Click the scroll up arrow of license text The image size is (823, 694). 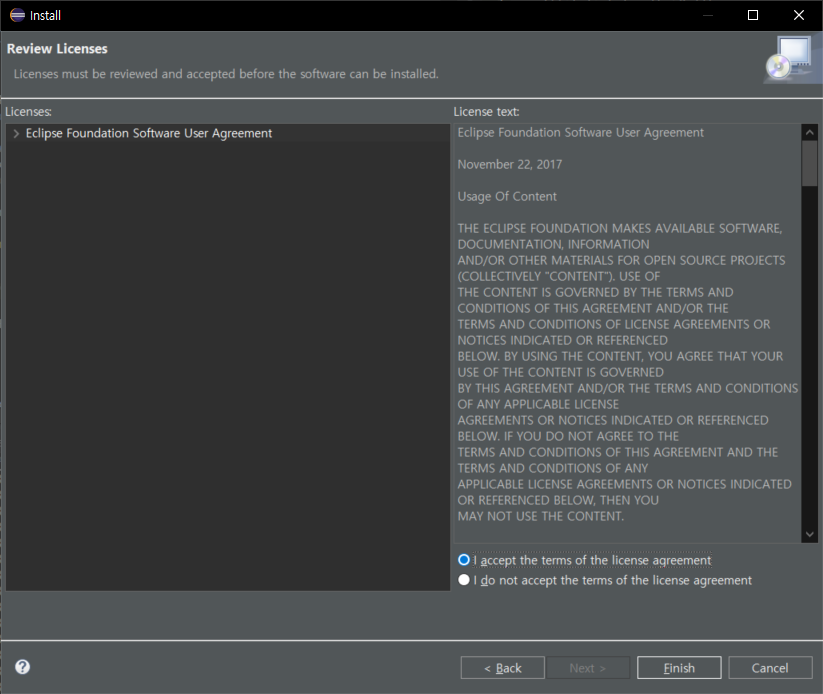[809, 132]
